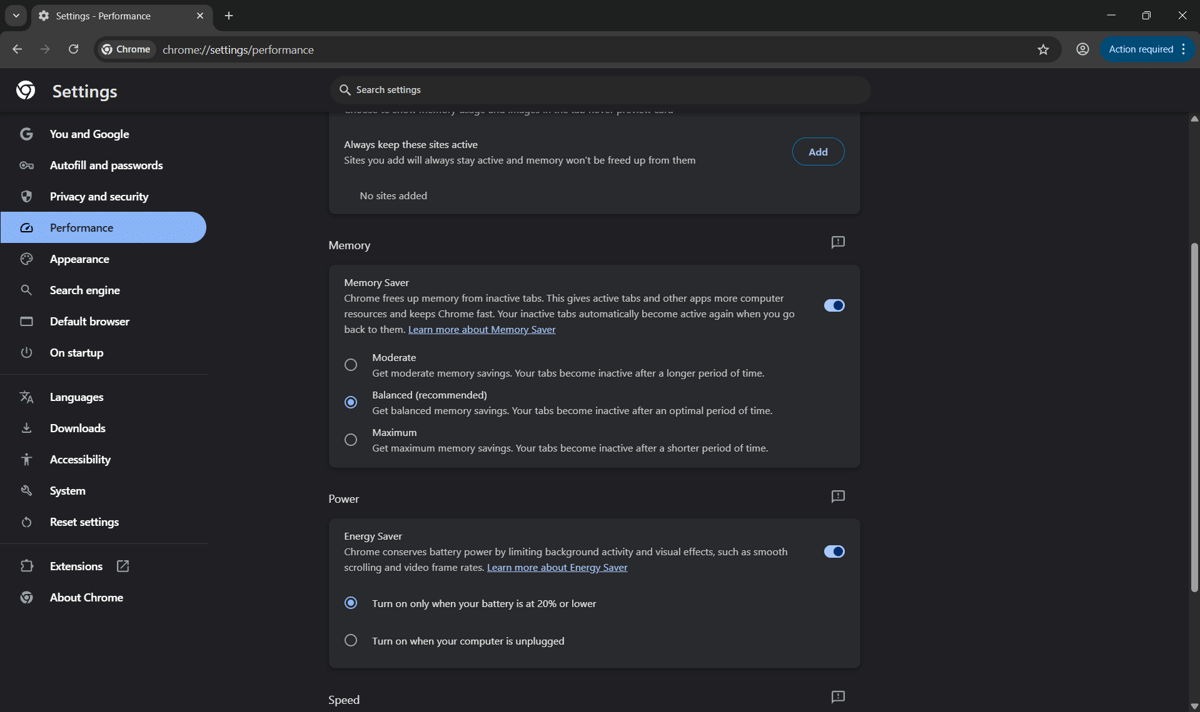Open Privacy and security settings
The width and height of the screenshot is (1200, 712).
pyautogui.click(x=98, y=197)
